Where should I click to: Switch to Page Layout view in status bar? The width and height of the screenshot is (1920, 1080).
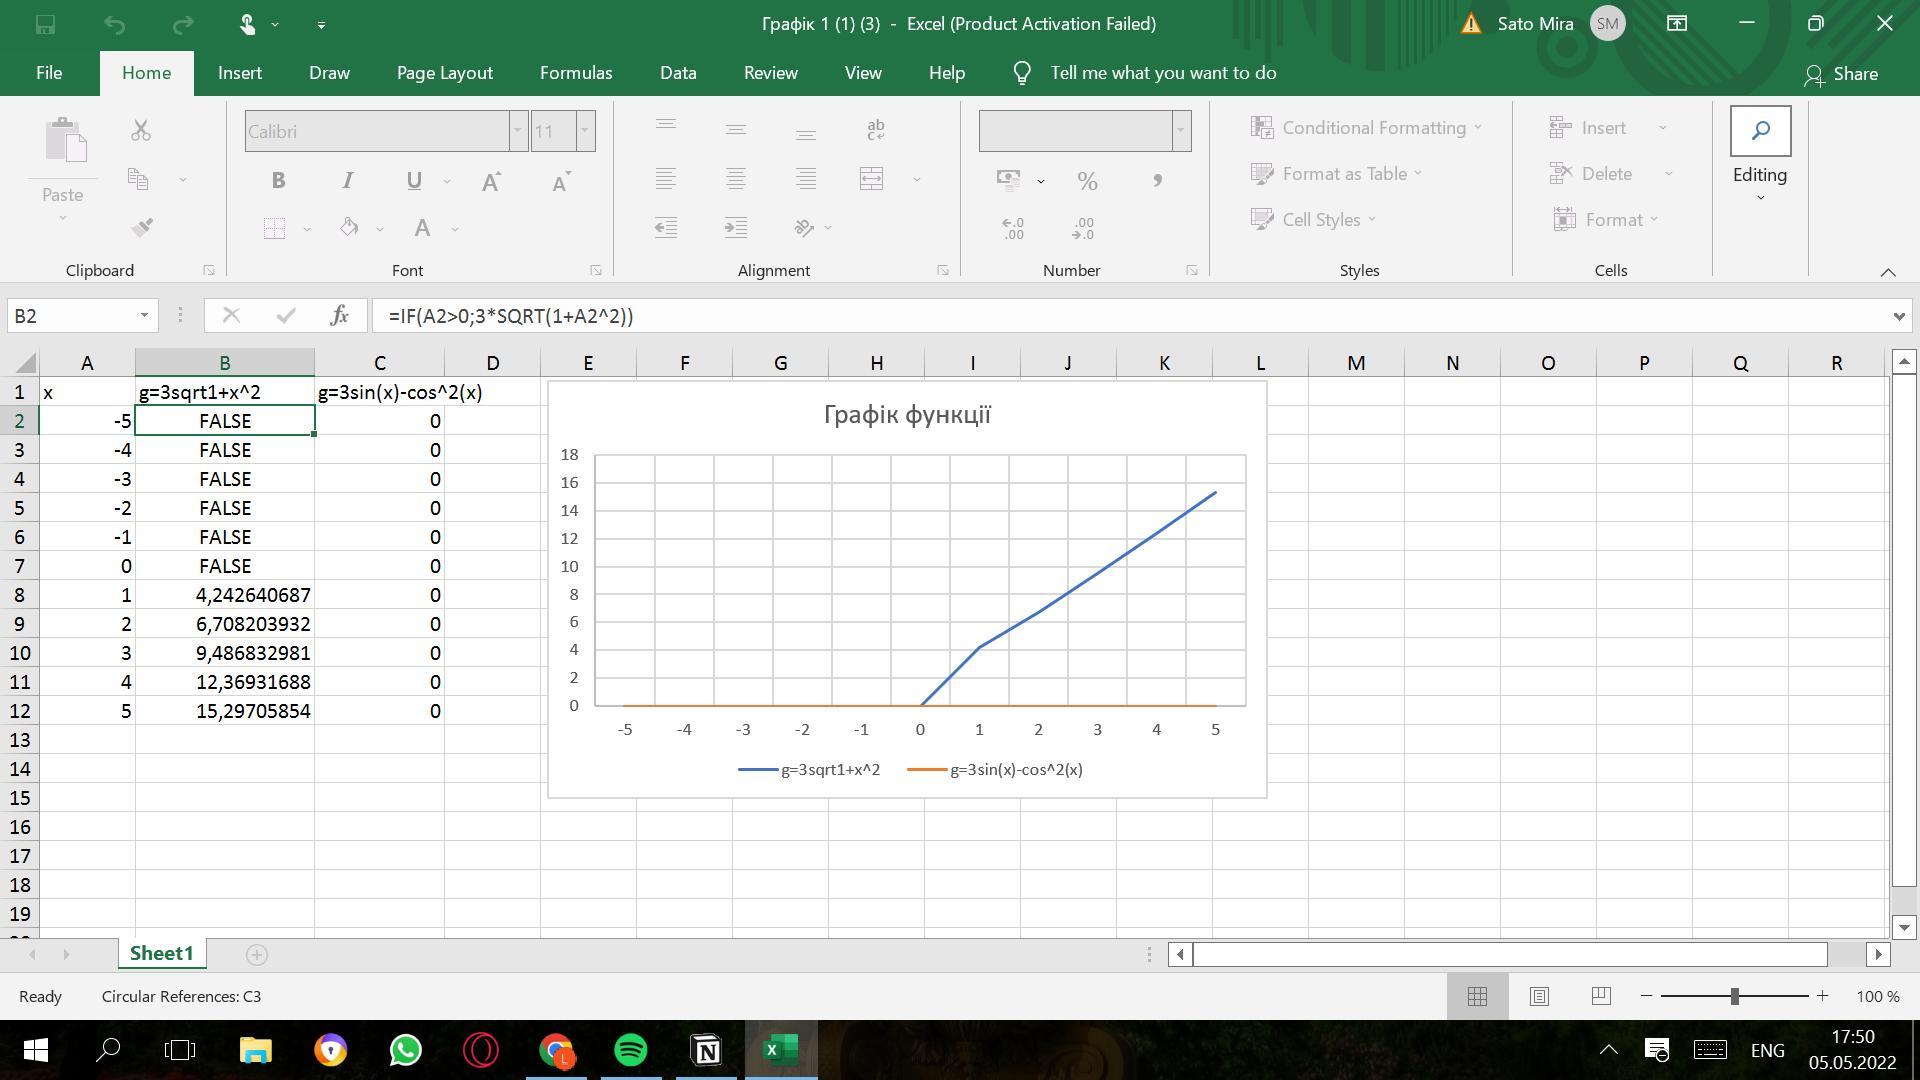pyautogui.click(x=1539, y=996)
